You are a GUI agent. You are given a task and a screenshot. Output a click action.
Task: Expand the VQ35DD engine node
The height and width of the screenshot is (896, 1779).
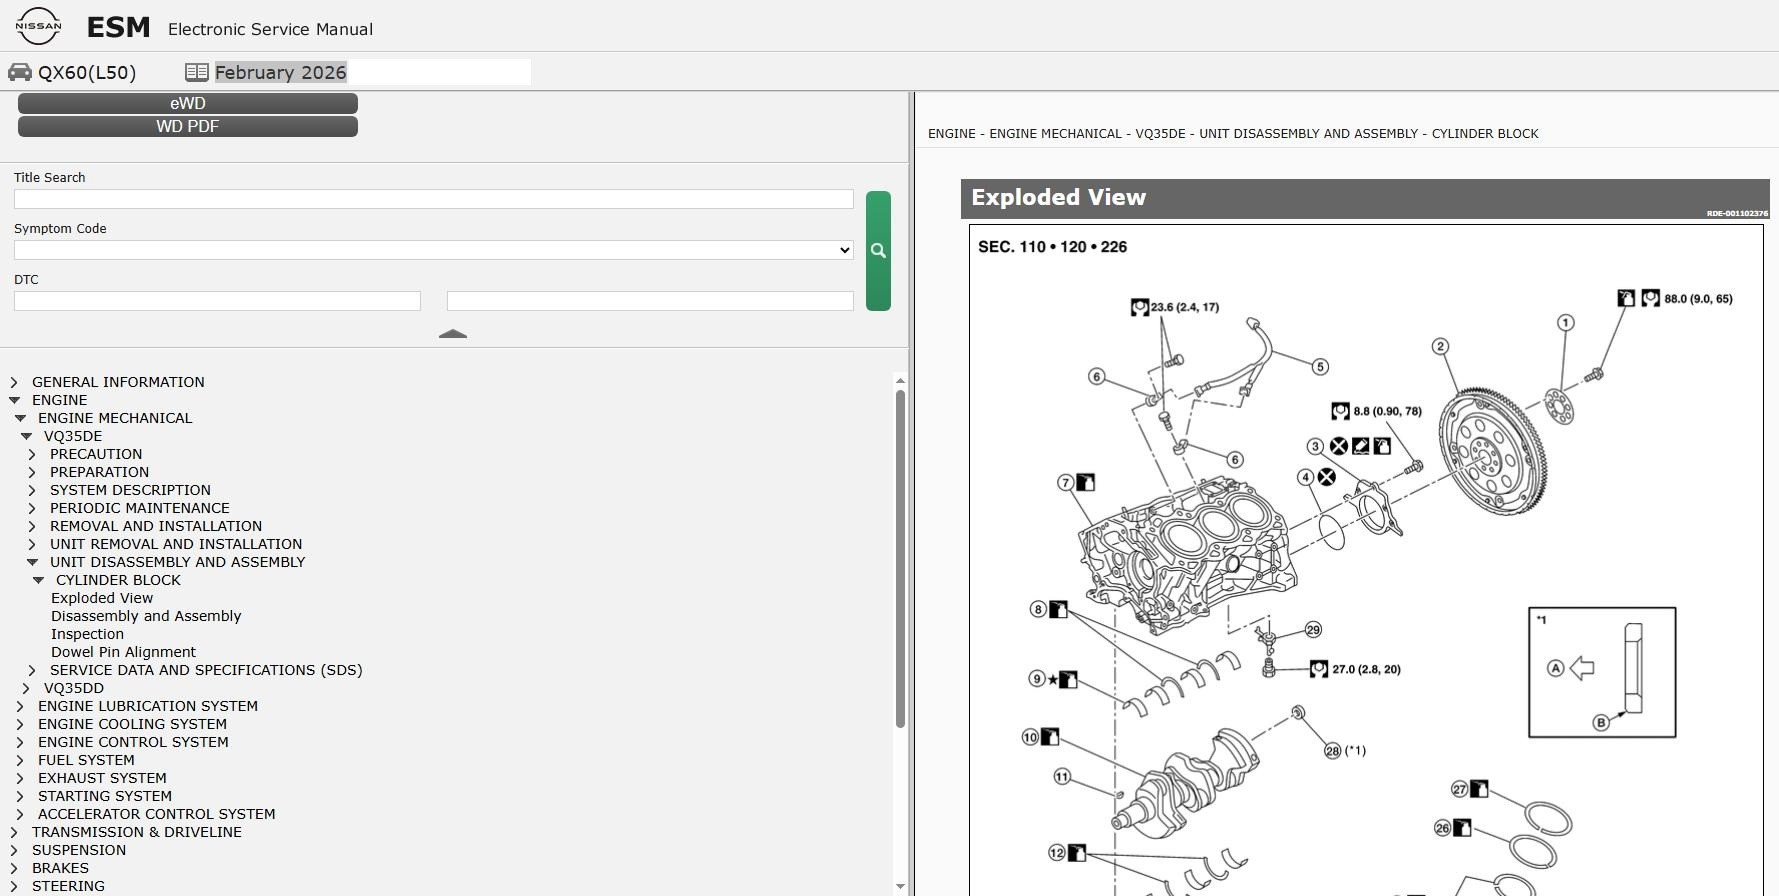tap(26, 688)
